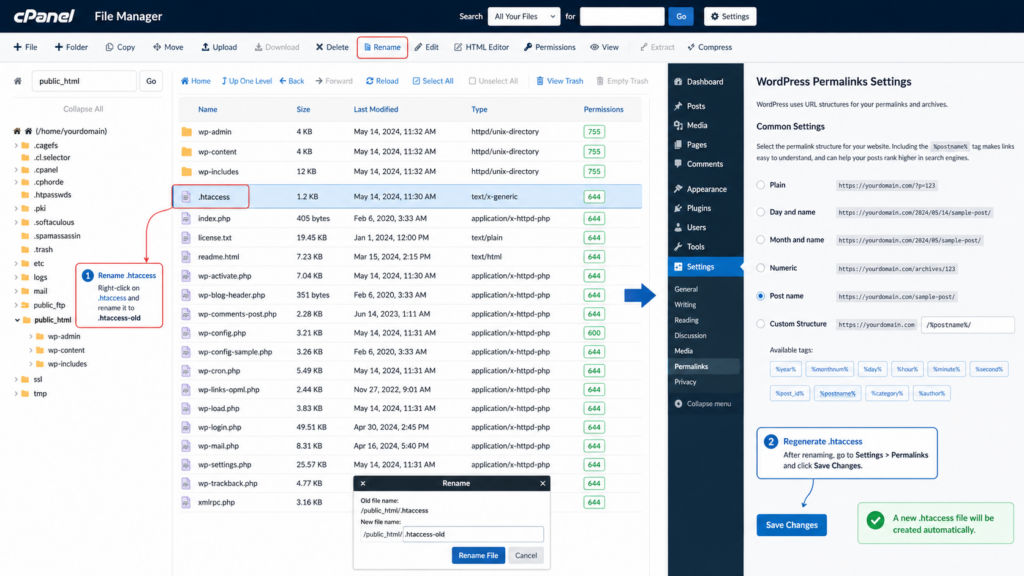
Task: Click the 600 permissions badge
Action: [594, 333]
